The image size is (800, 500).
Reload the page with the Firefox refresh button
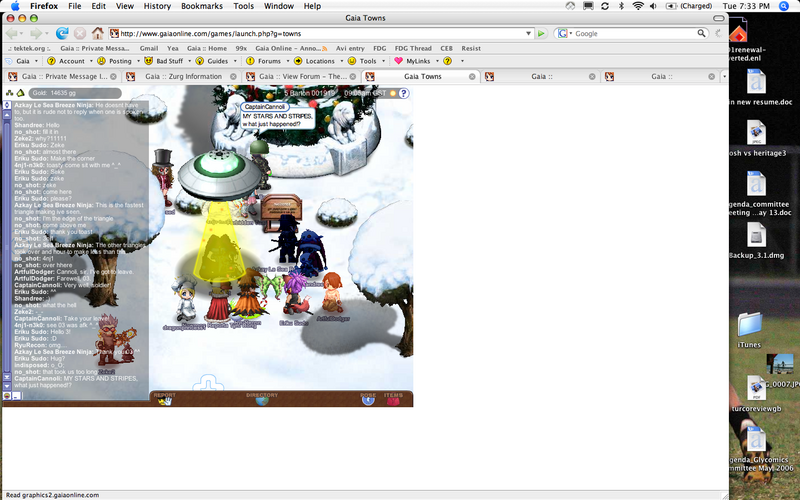pos(62,34)
